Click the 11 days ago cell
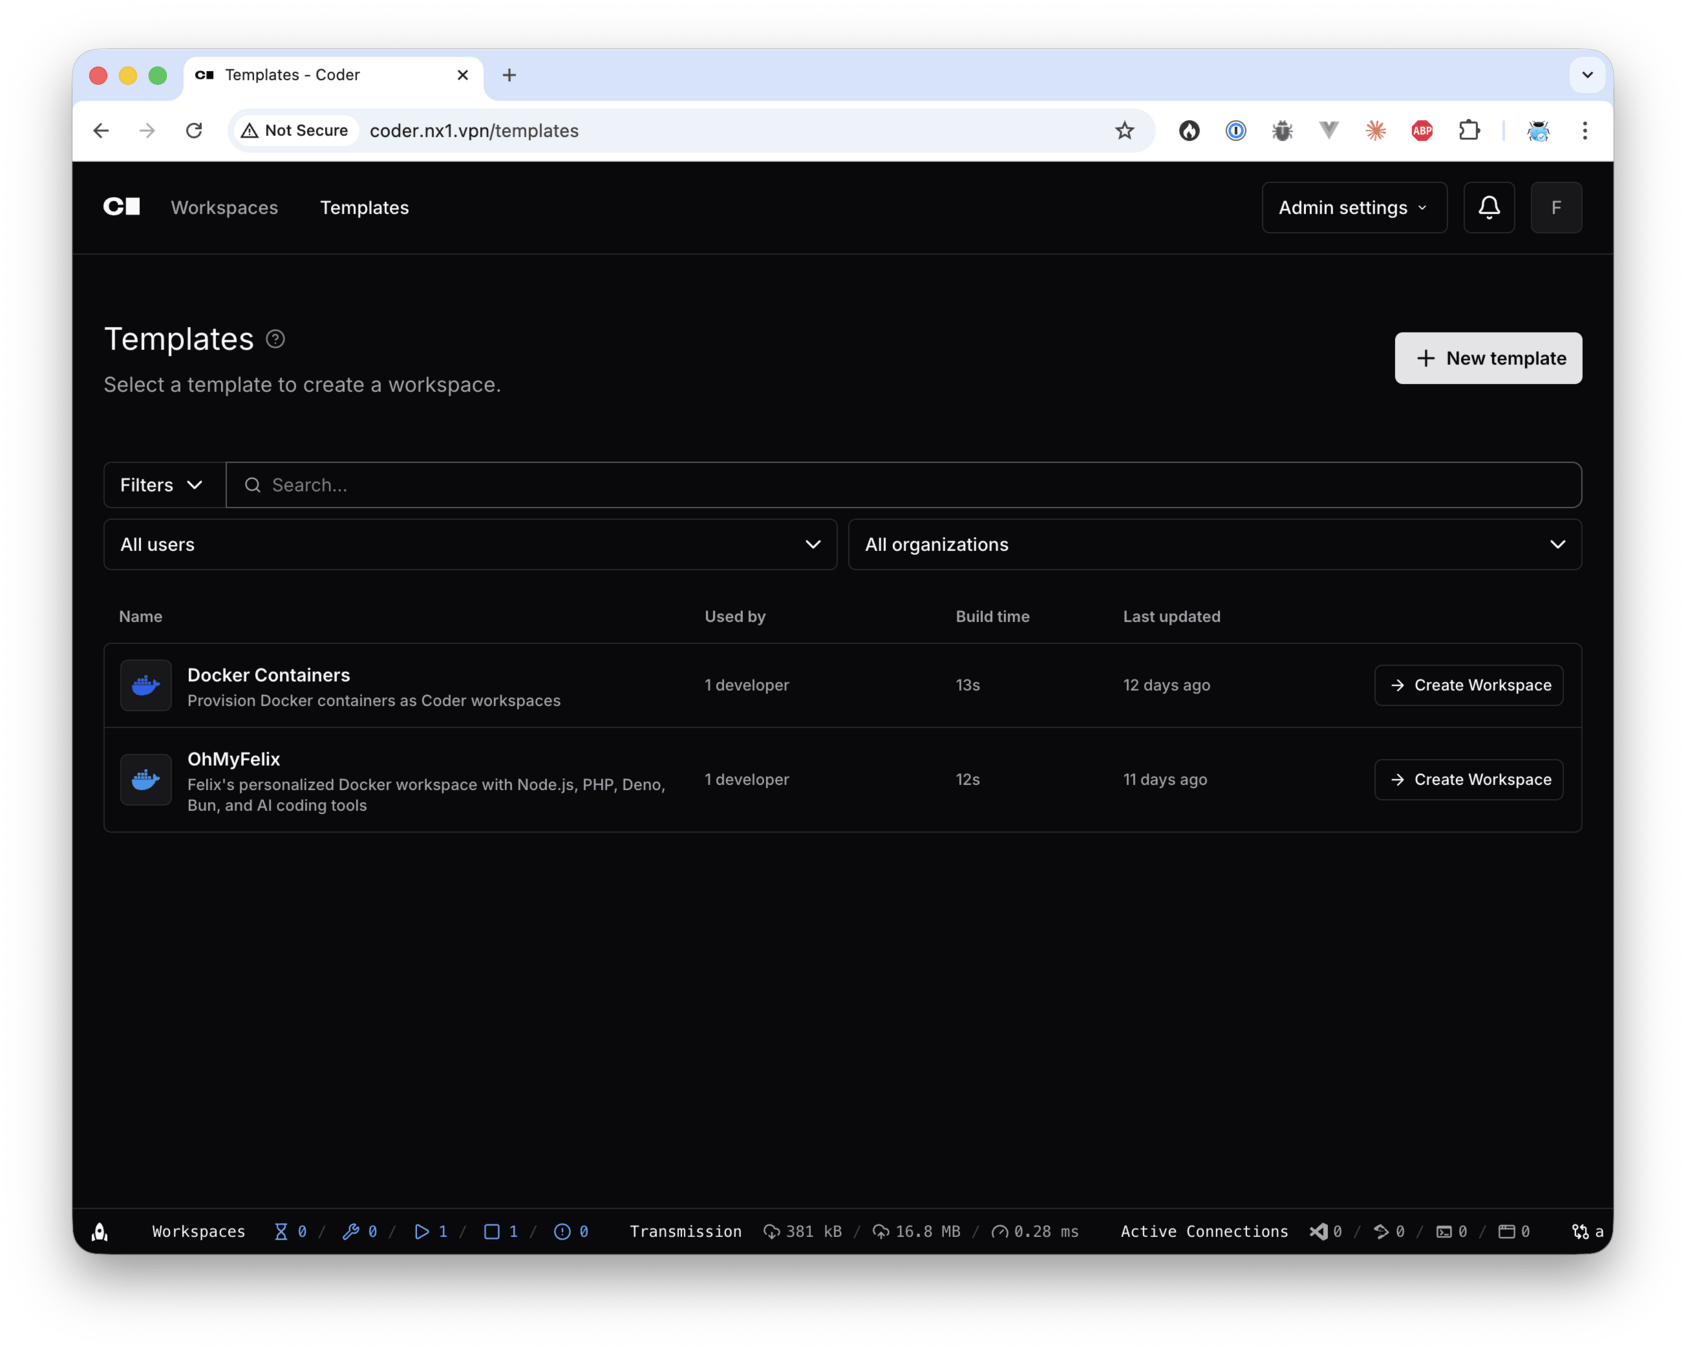The image size is (1686, 1350). coord(1165,779)
